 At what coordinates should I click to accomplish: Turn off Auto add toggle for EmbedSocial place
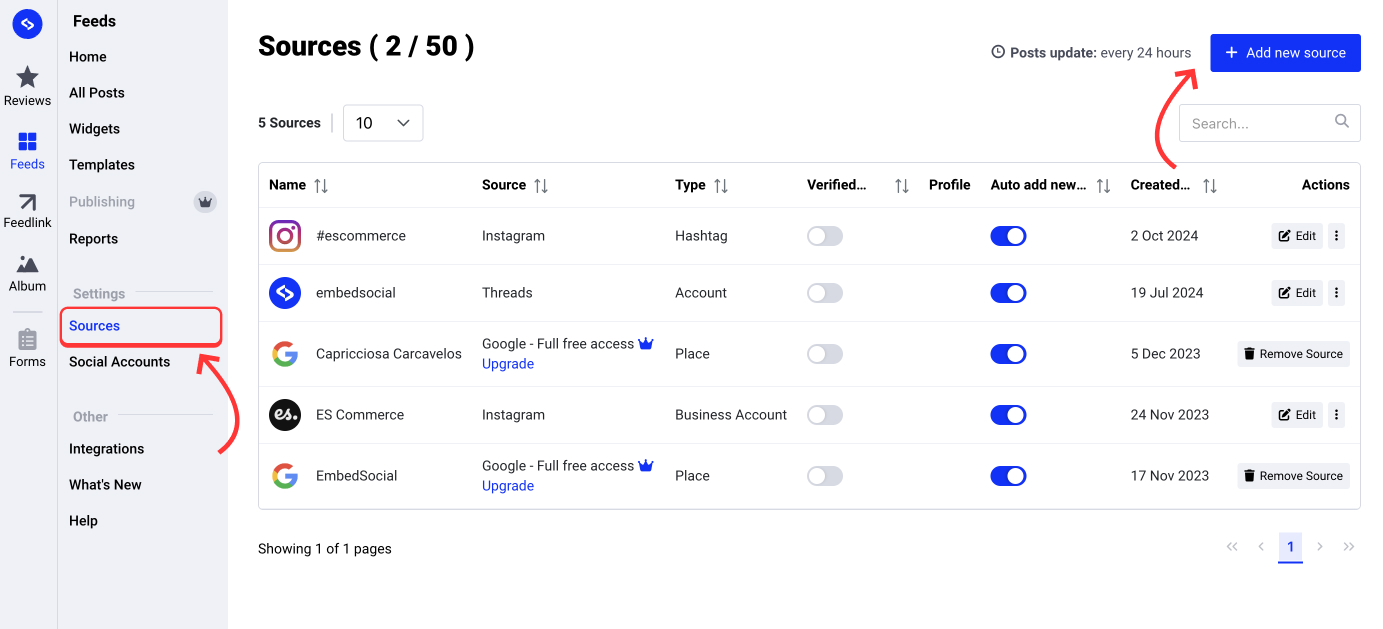[x=1008, y=475]
